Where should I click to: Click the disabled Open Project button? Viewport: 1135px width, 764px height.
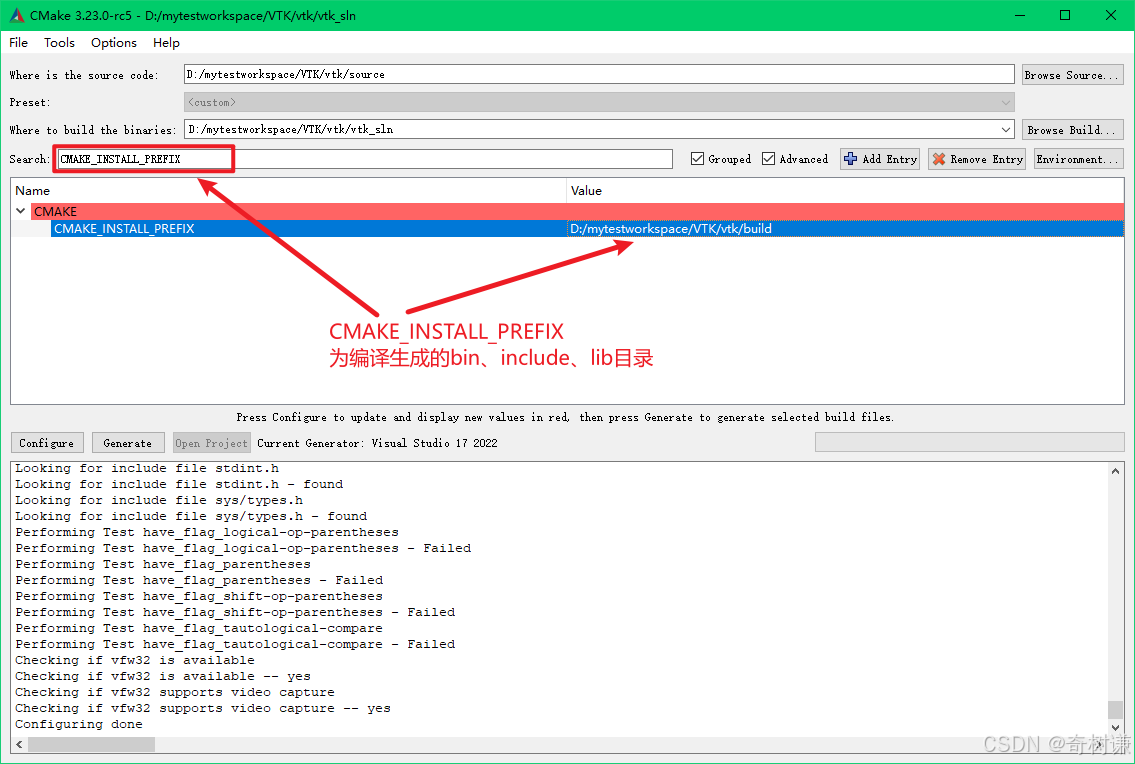pyautogui.click(x=211, y=442)
